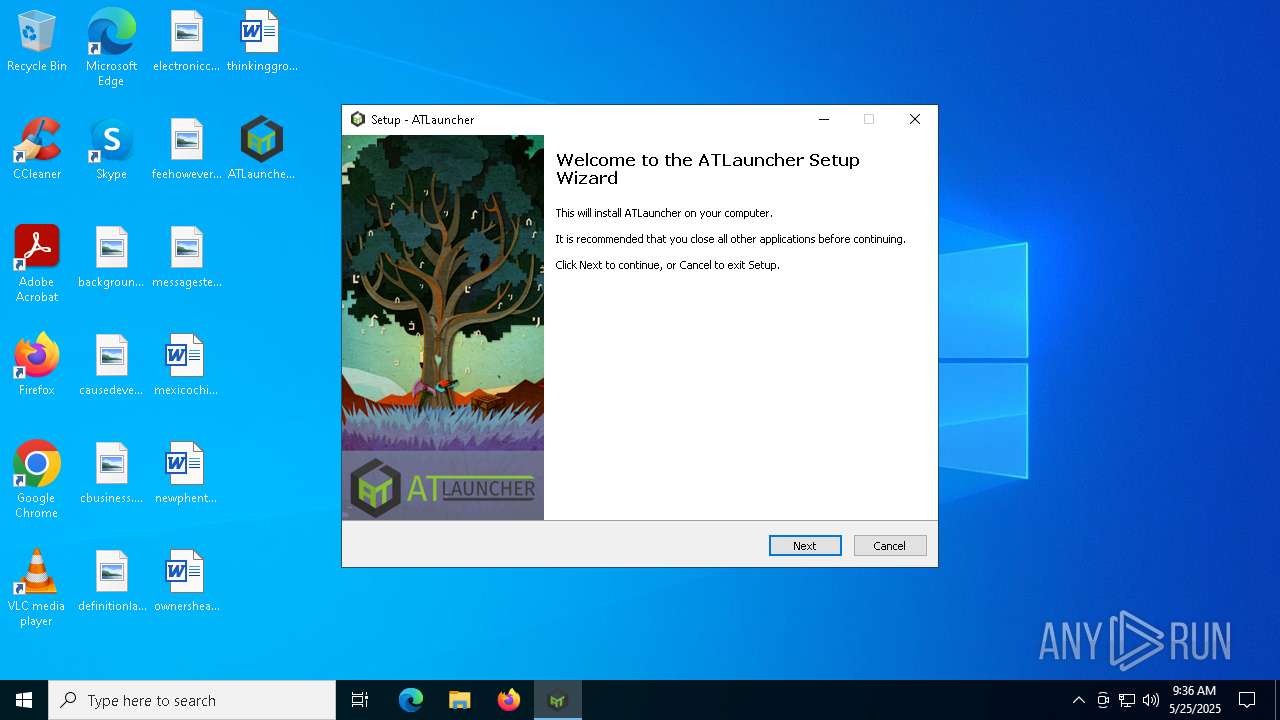
Task: Open the Action Center notifications icon
Action: [1247, 700]
